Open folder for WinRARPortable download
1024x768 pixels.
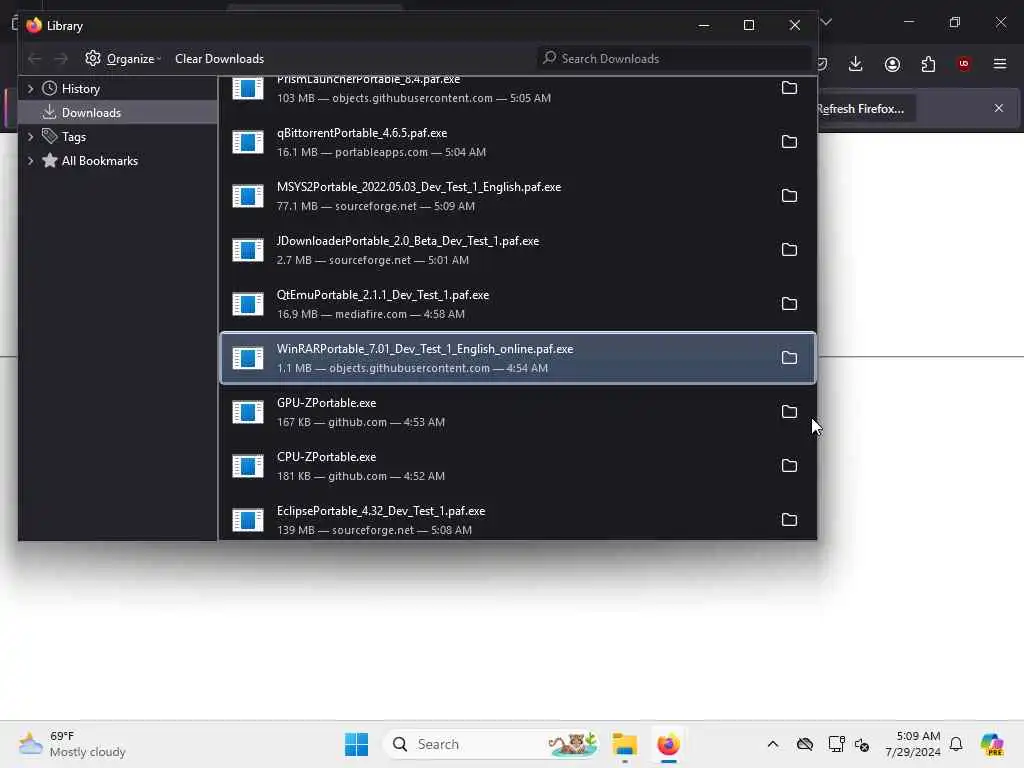click(789, 358)
